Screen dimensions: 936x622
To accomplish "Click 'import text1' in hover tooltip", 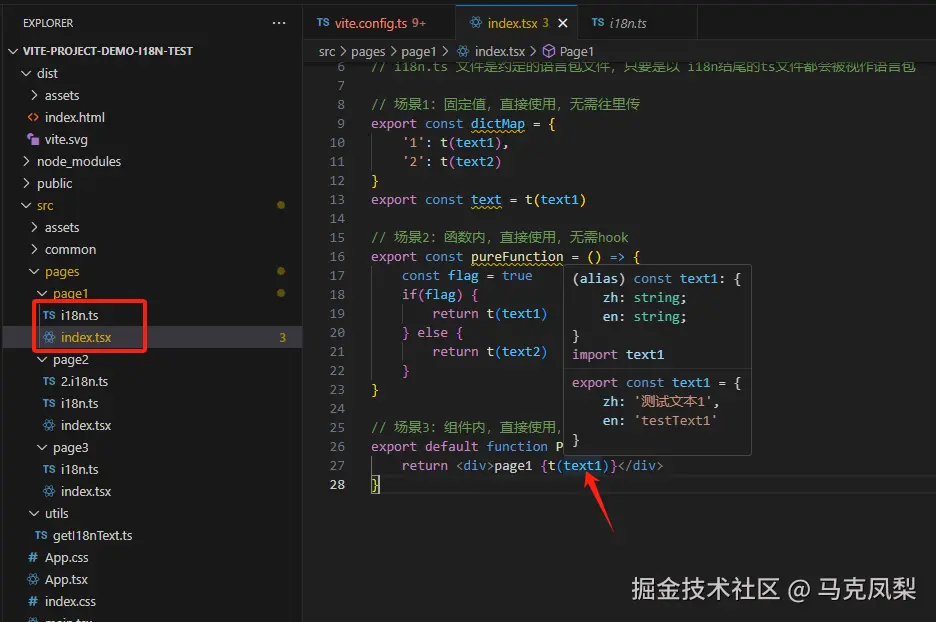I will coord(618,355).
